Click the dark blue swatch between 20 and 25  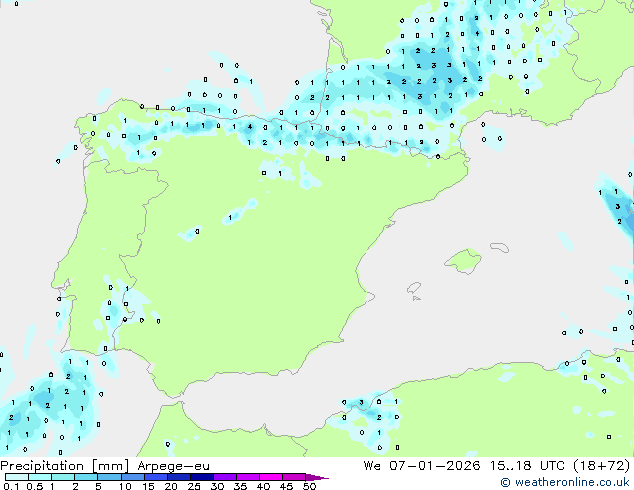tap(178, 477)
